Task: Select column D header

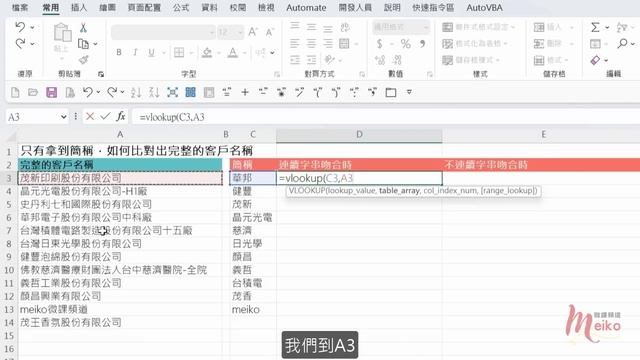Action: tap(359, 134)
